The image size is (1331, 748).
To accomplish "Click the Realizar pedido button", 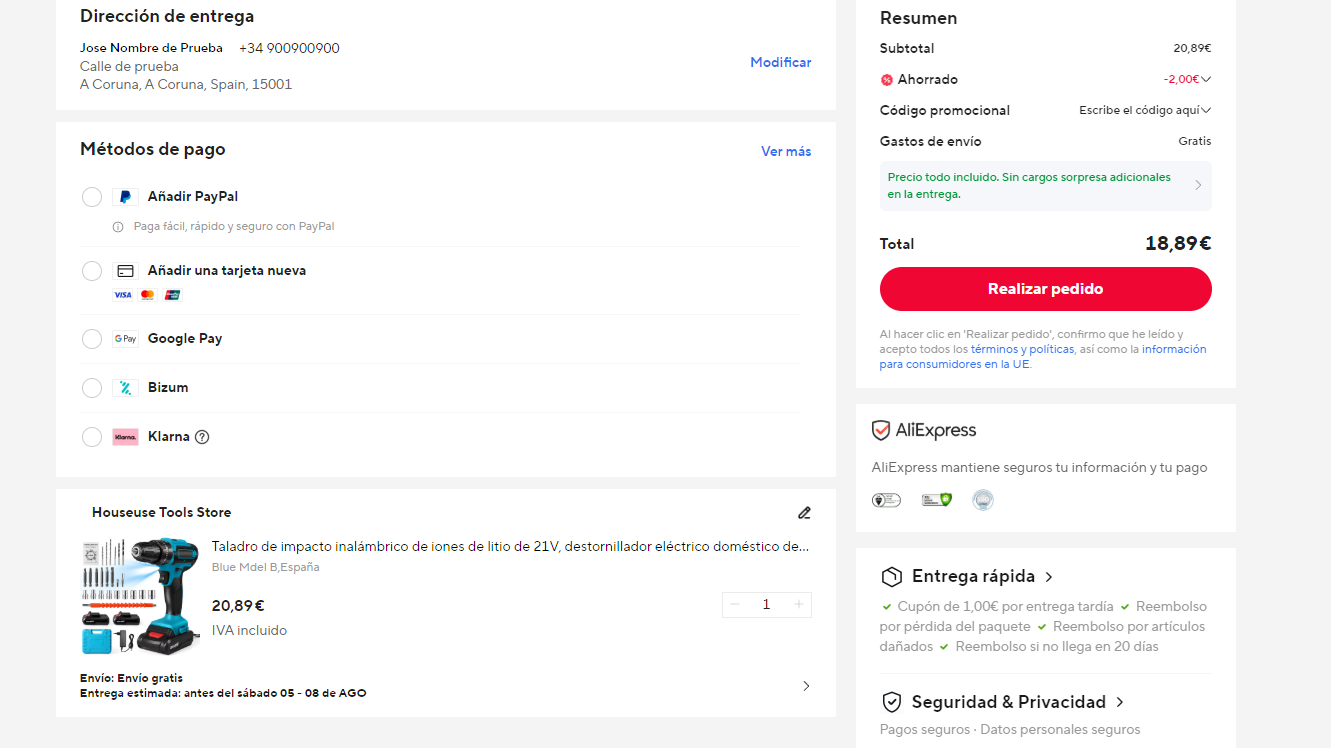I will (x=1046, y=289).
